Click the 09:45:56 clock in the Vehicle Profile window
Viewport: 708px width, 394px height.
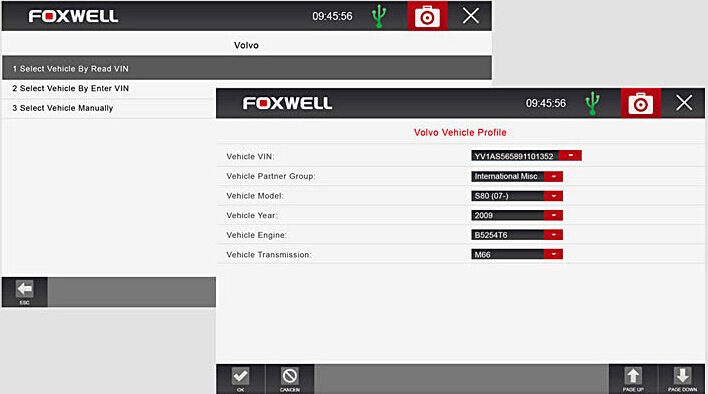(x=545, y=103)
